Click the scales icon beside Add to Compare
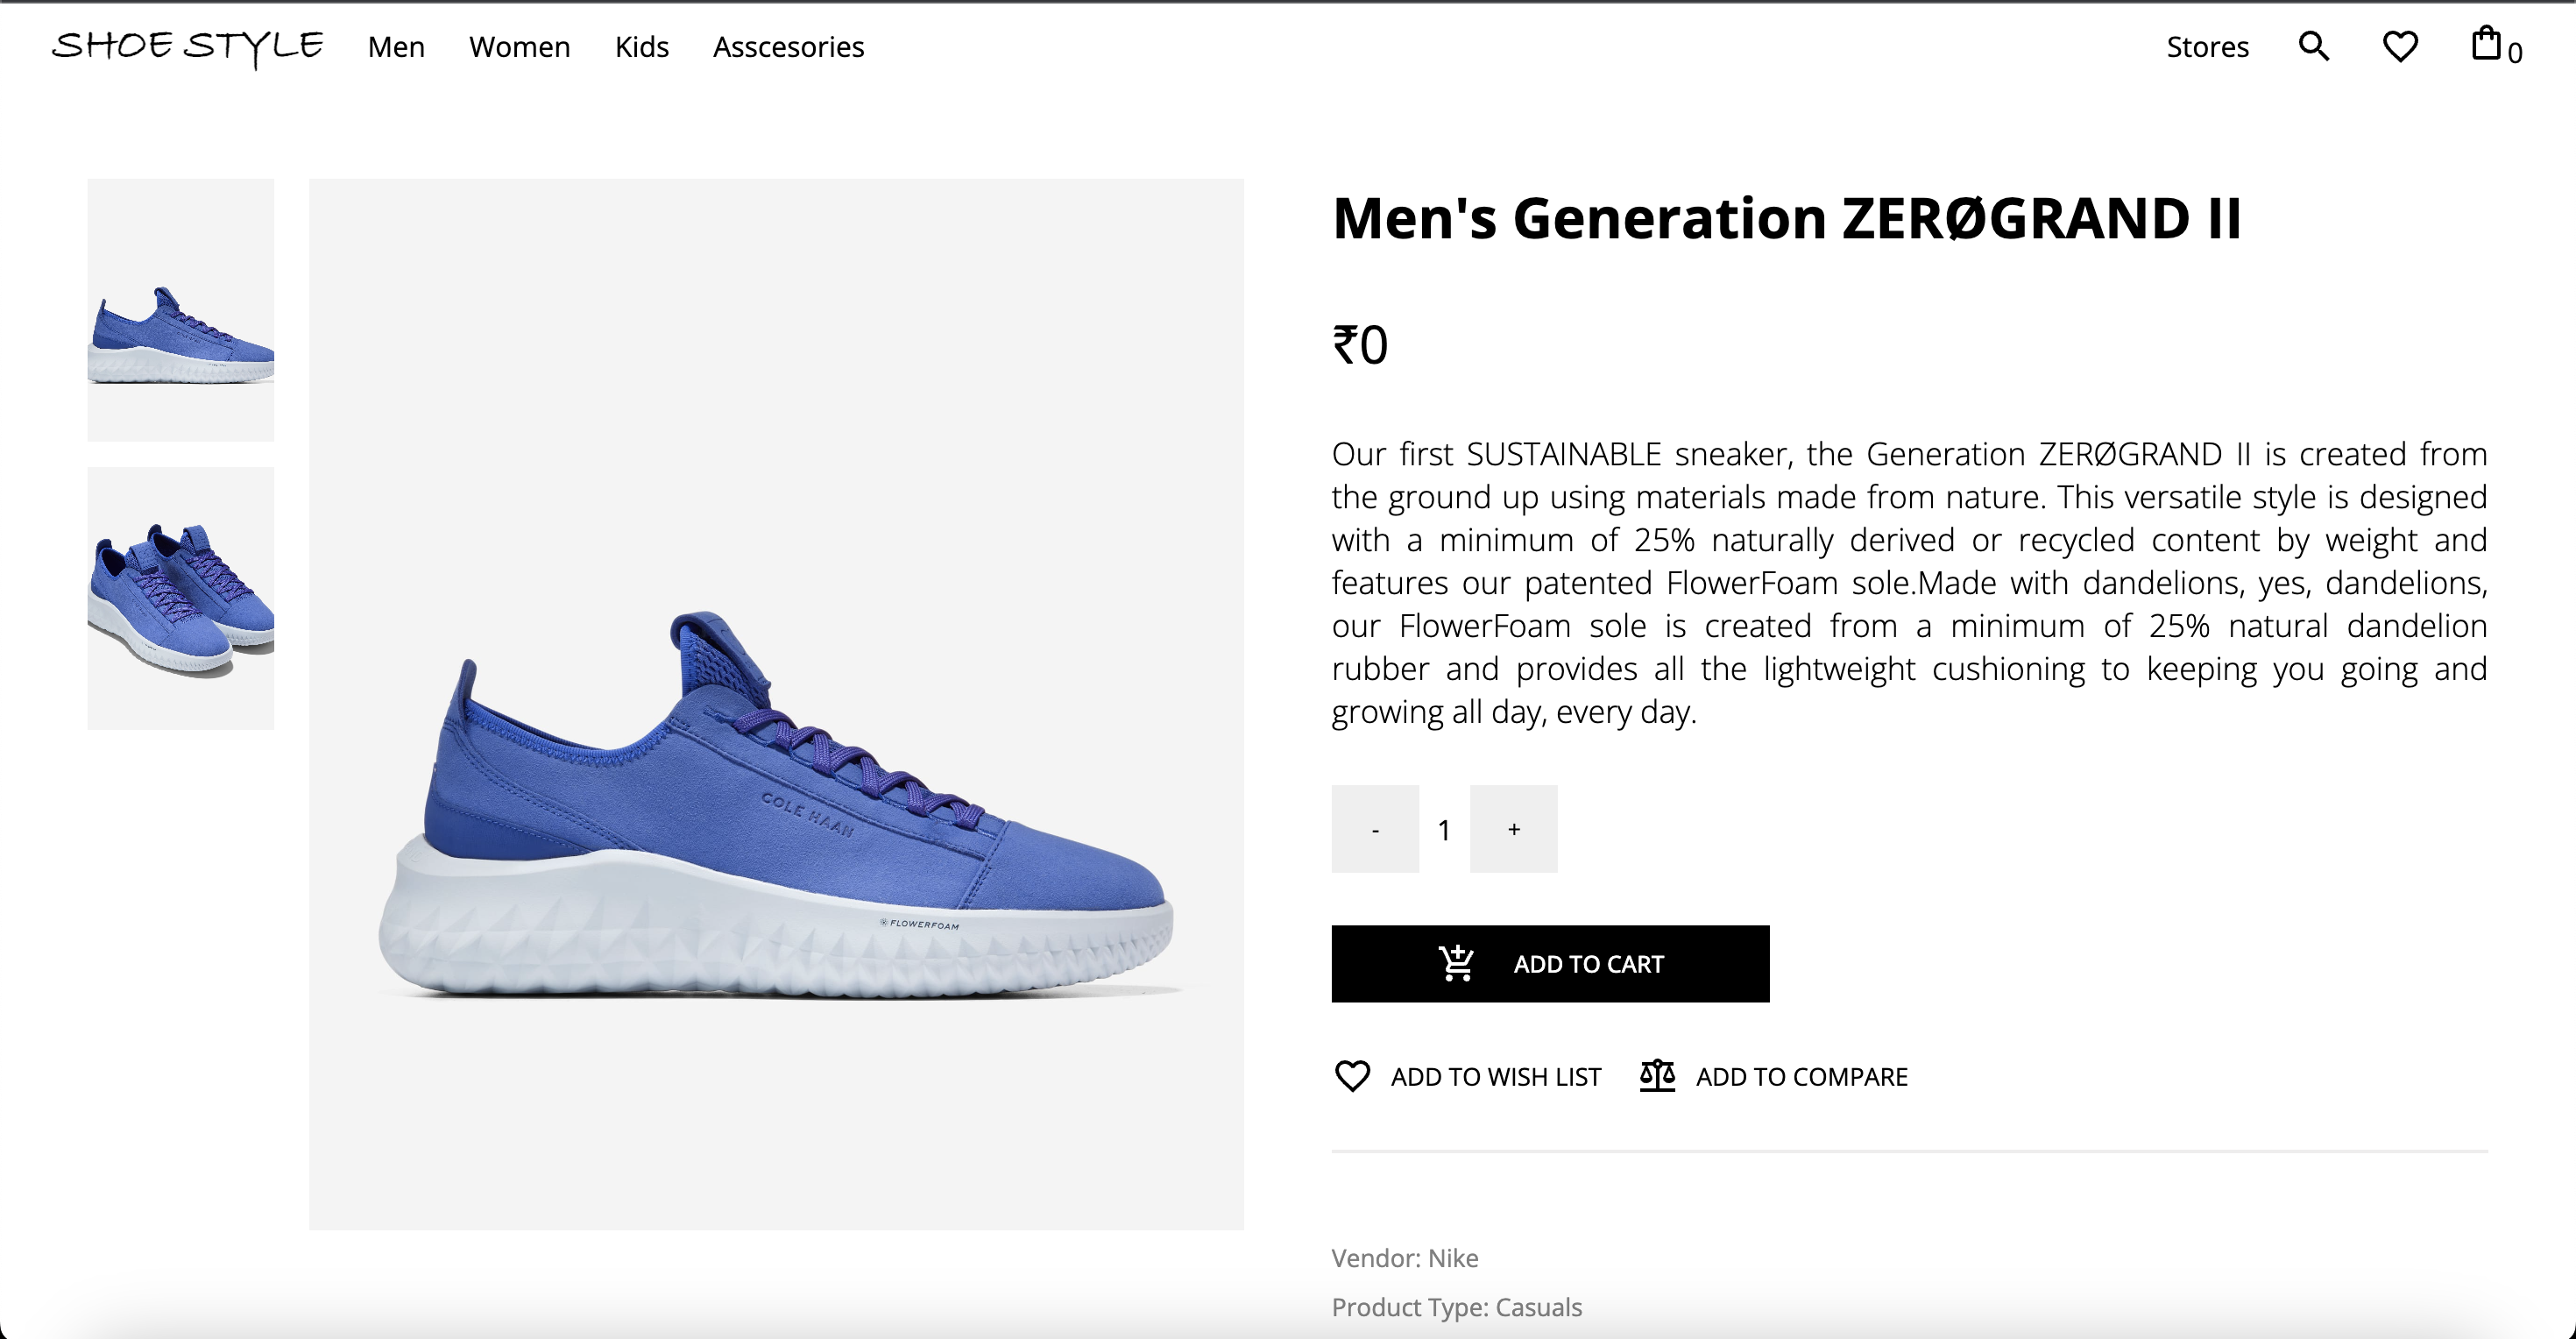Screen dimensions: 2576x1339 pyautogui.click(x=1656, y=1076)
